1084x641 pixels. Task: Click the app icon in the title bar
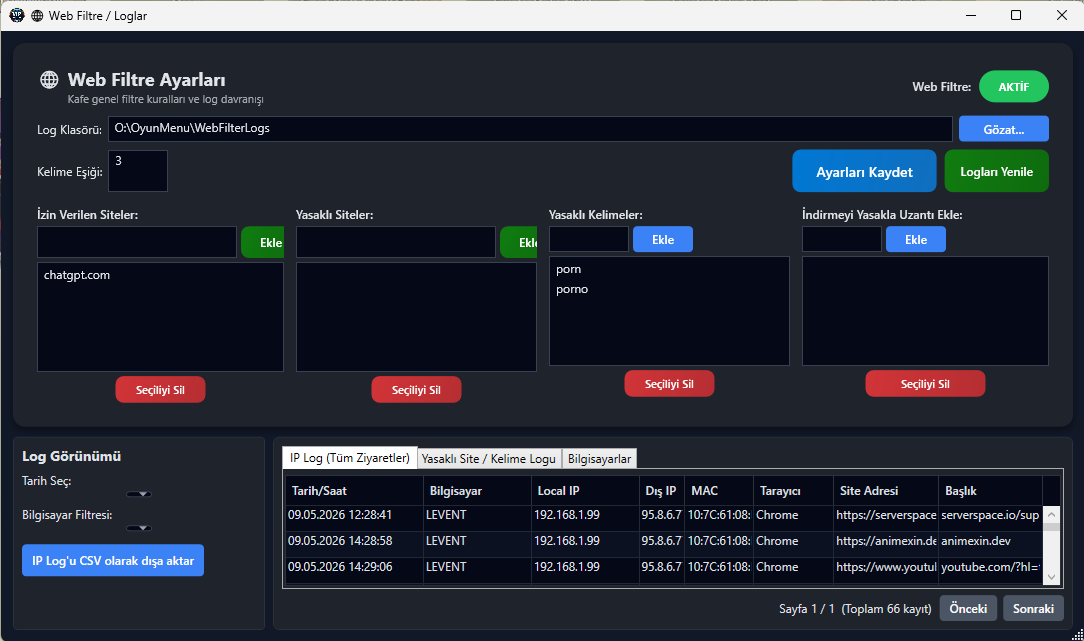[17, 15]
